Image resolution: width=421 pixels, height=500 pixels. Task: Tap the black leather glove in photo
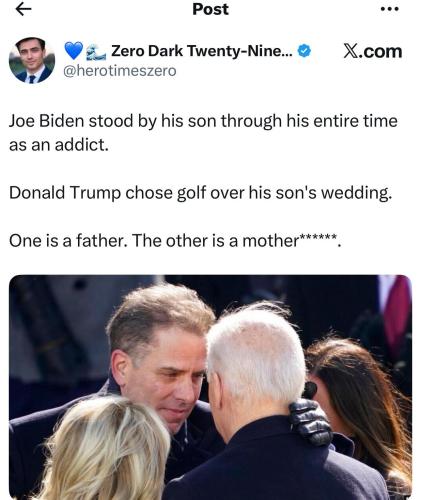[310, 422]
